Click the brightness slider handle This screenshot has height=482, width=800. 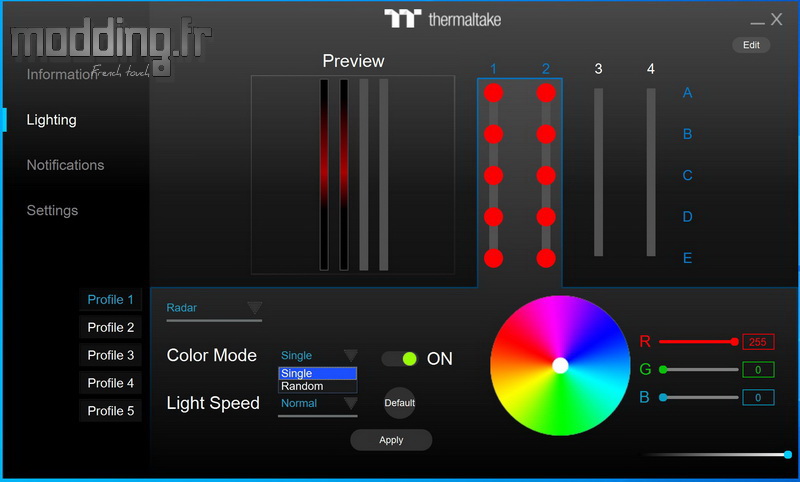tap(788, 454)
